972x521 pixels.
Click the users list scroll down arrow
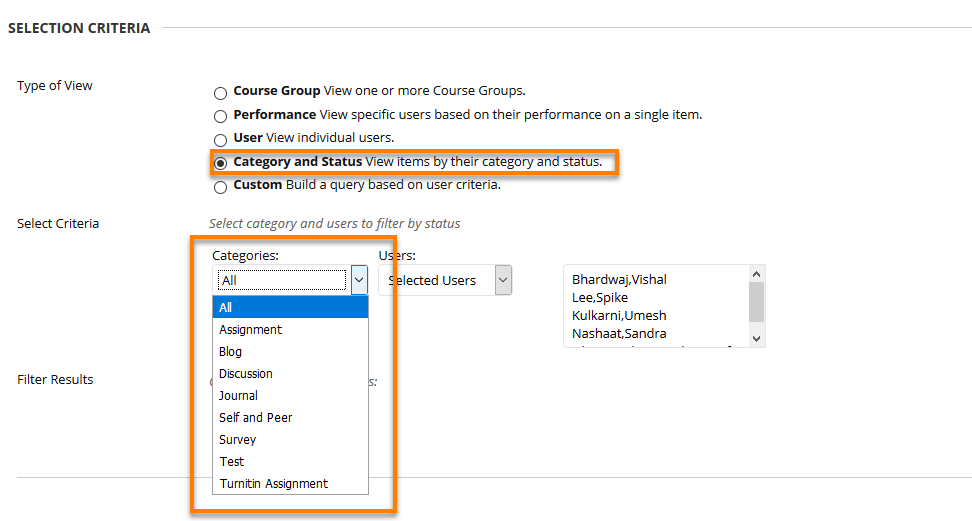(756, 339)
